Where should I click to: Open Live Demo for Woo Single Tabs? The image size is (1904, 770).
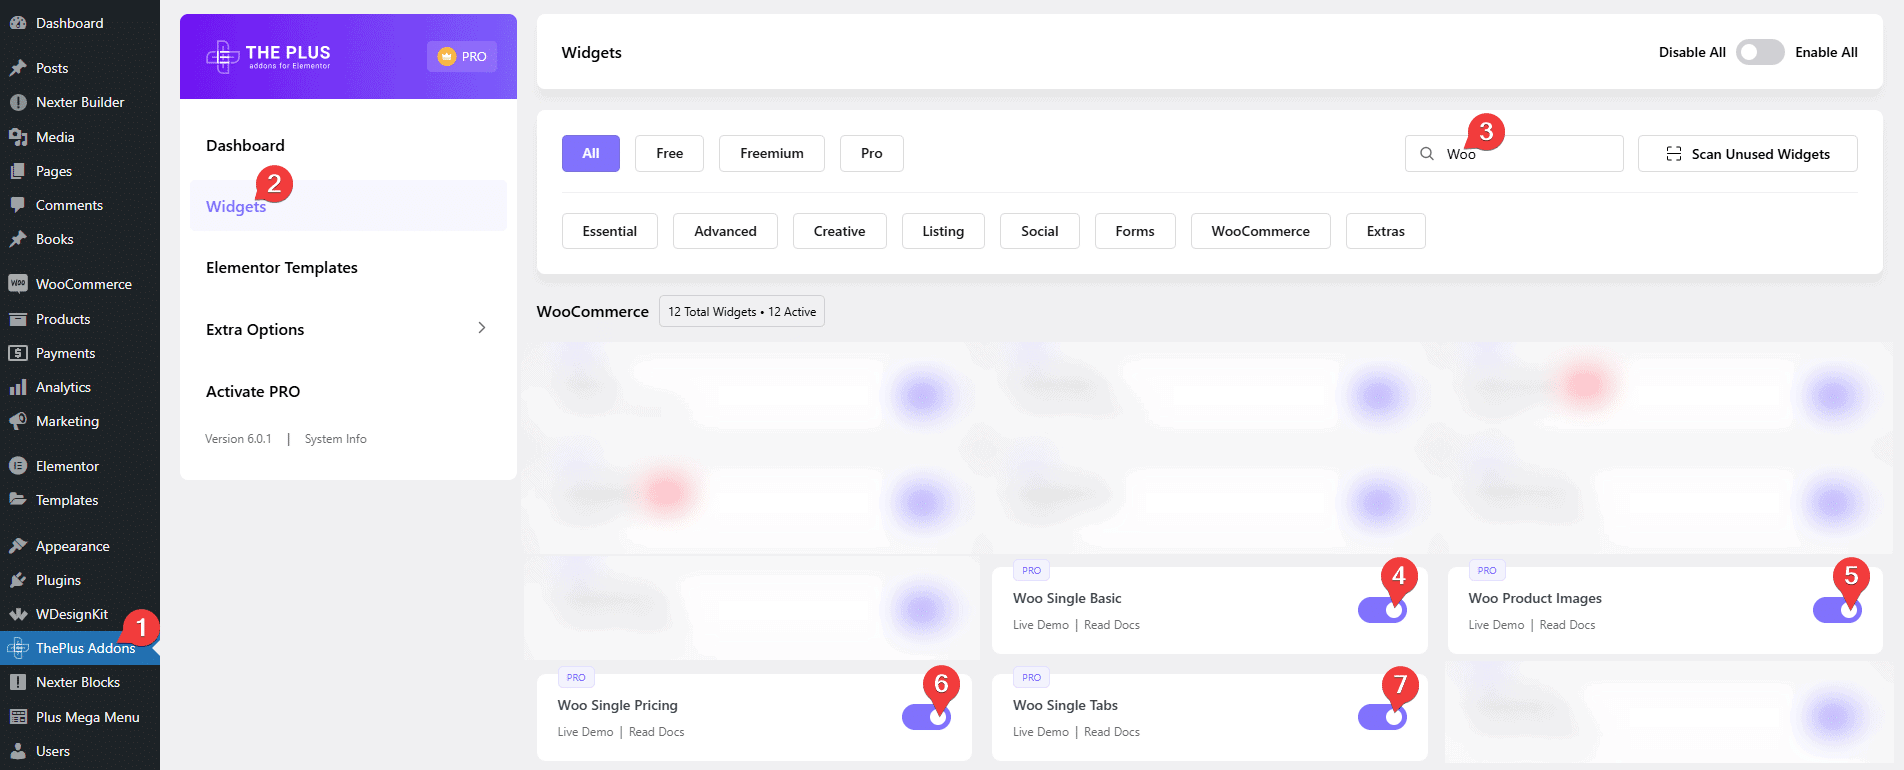coord(1040,732)
